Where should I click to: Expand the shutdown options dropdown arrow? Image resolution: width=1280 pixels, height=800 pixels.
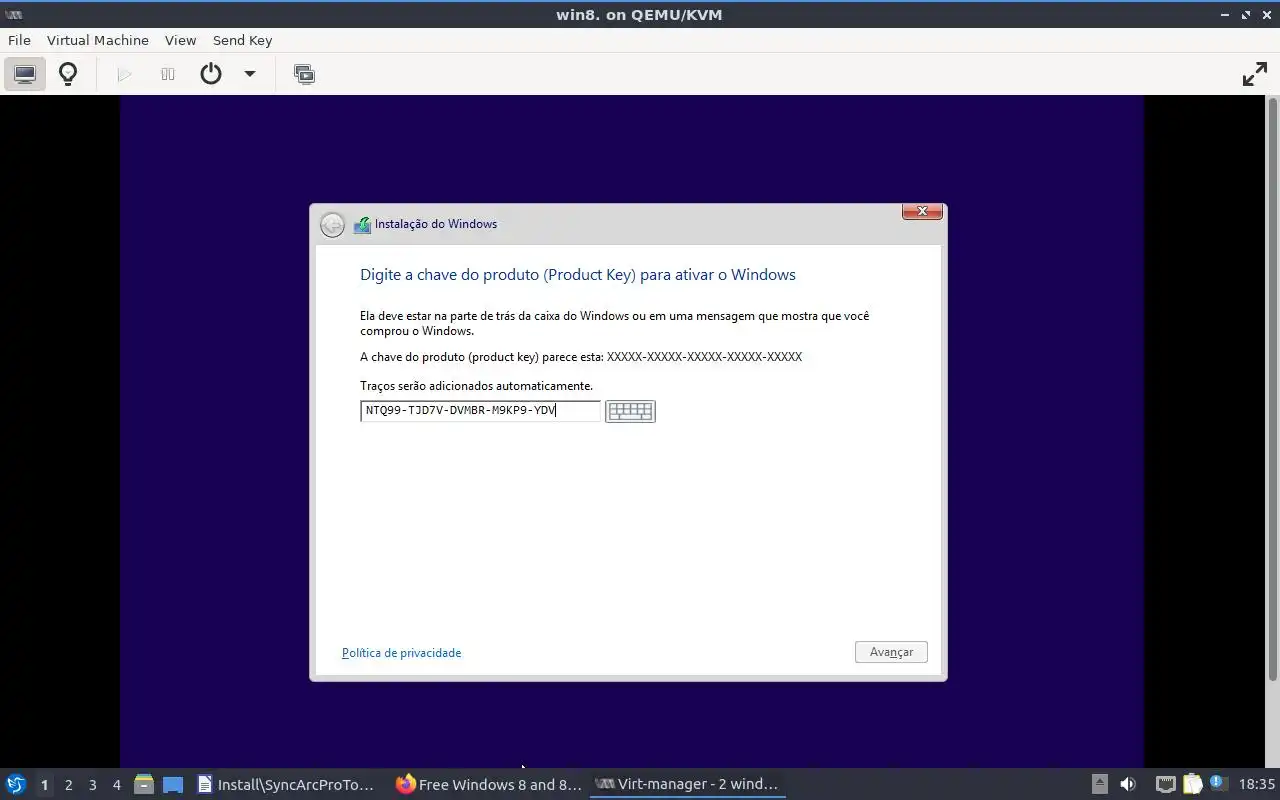[x=250, y=74]
